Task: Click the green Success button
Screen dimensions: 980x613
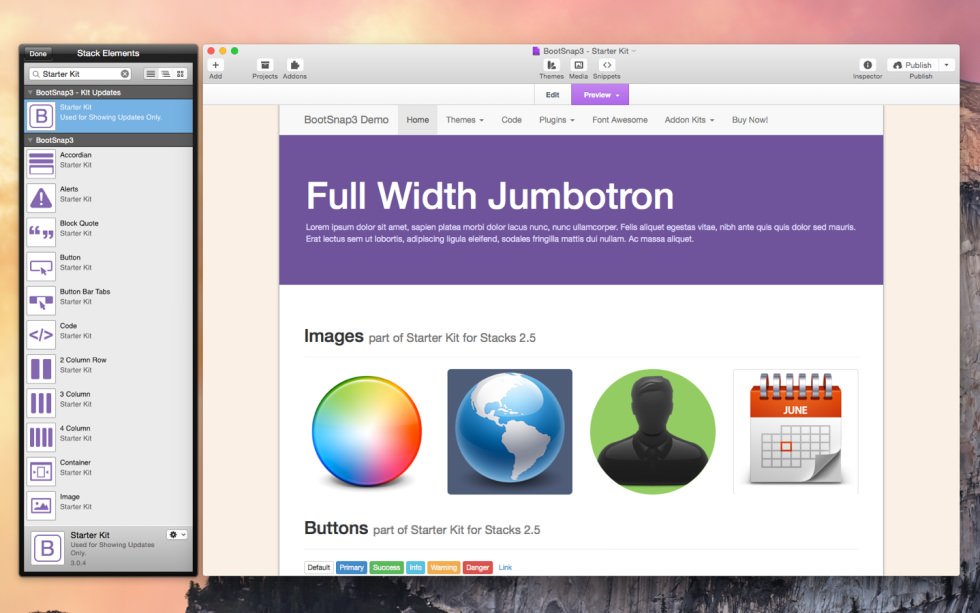Action: tap(386, 567)
